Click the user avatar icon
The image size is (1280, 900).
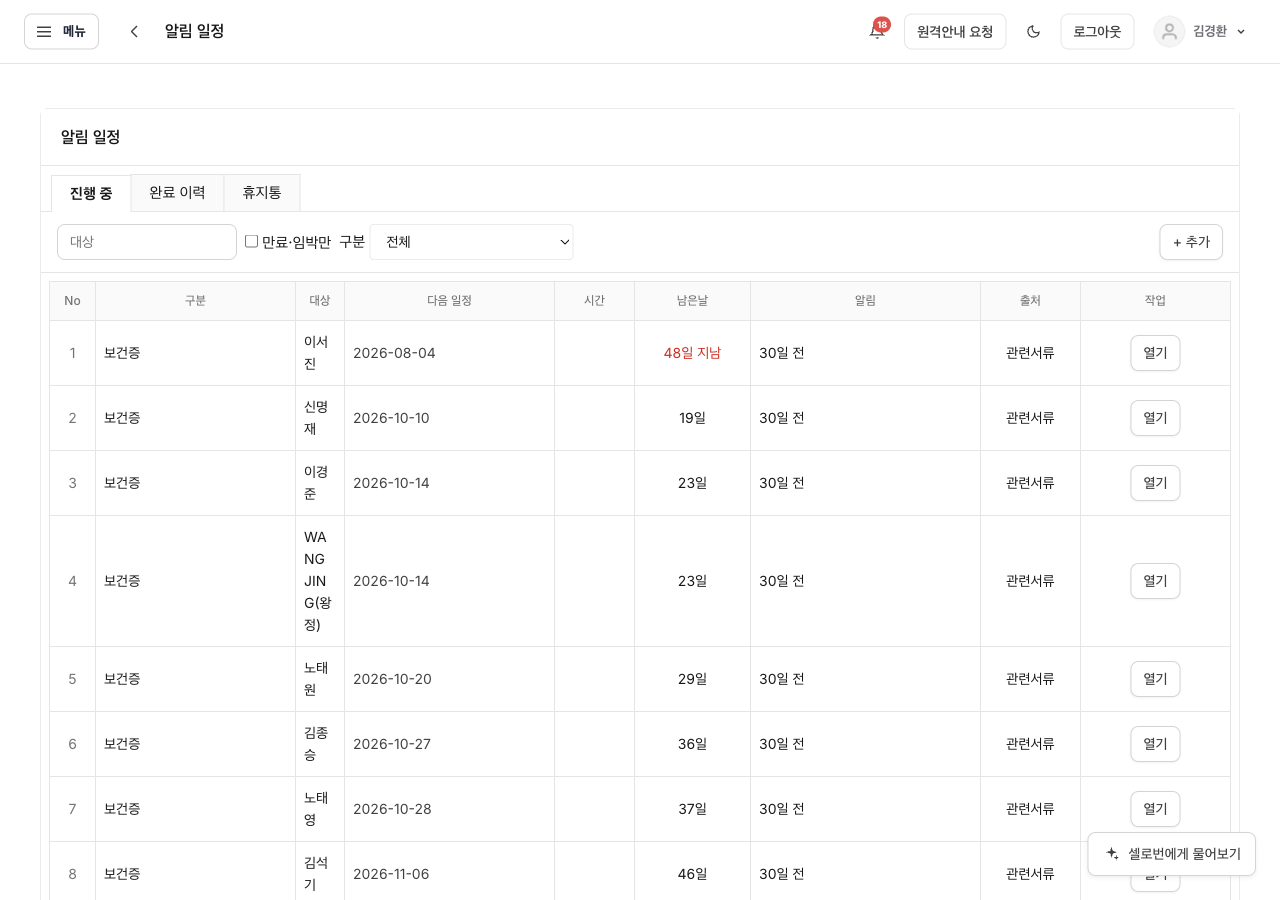tap(1169, 31)
